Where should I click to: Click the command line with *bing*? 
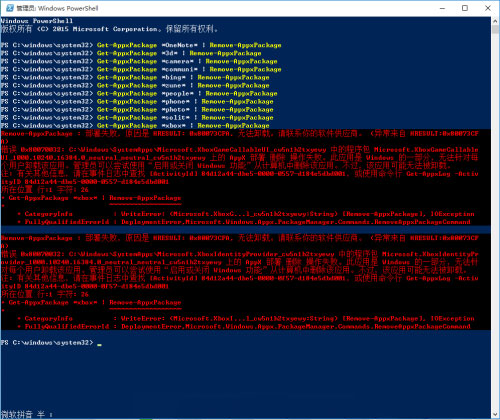(135, 77)
